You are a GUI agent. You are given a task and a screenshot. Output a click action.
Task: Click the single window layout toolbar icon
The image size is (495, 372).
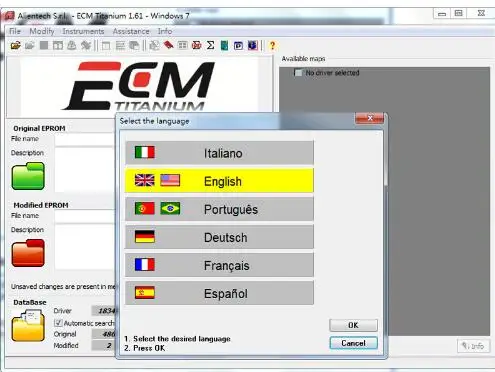[x=106, y=45]
